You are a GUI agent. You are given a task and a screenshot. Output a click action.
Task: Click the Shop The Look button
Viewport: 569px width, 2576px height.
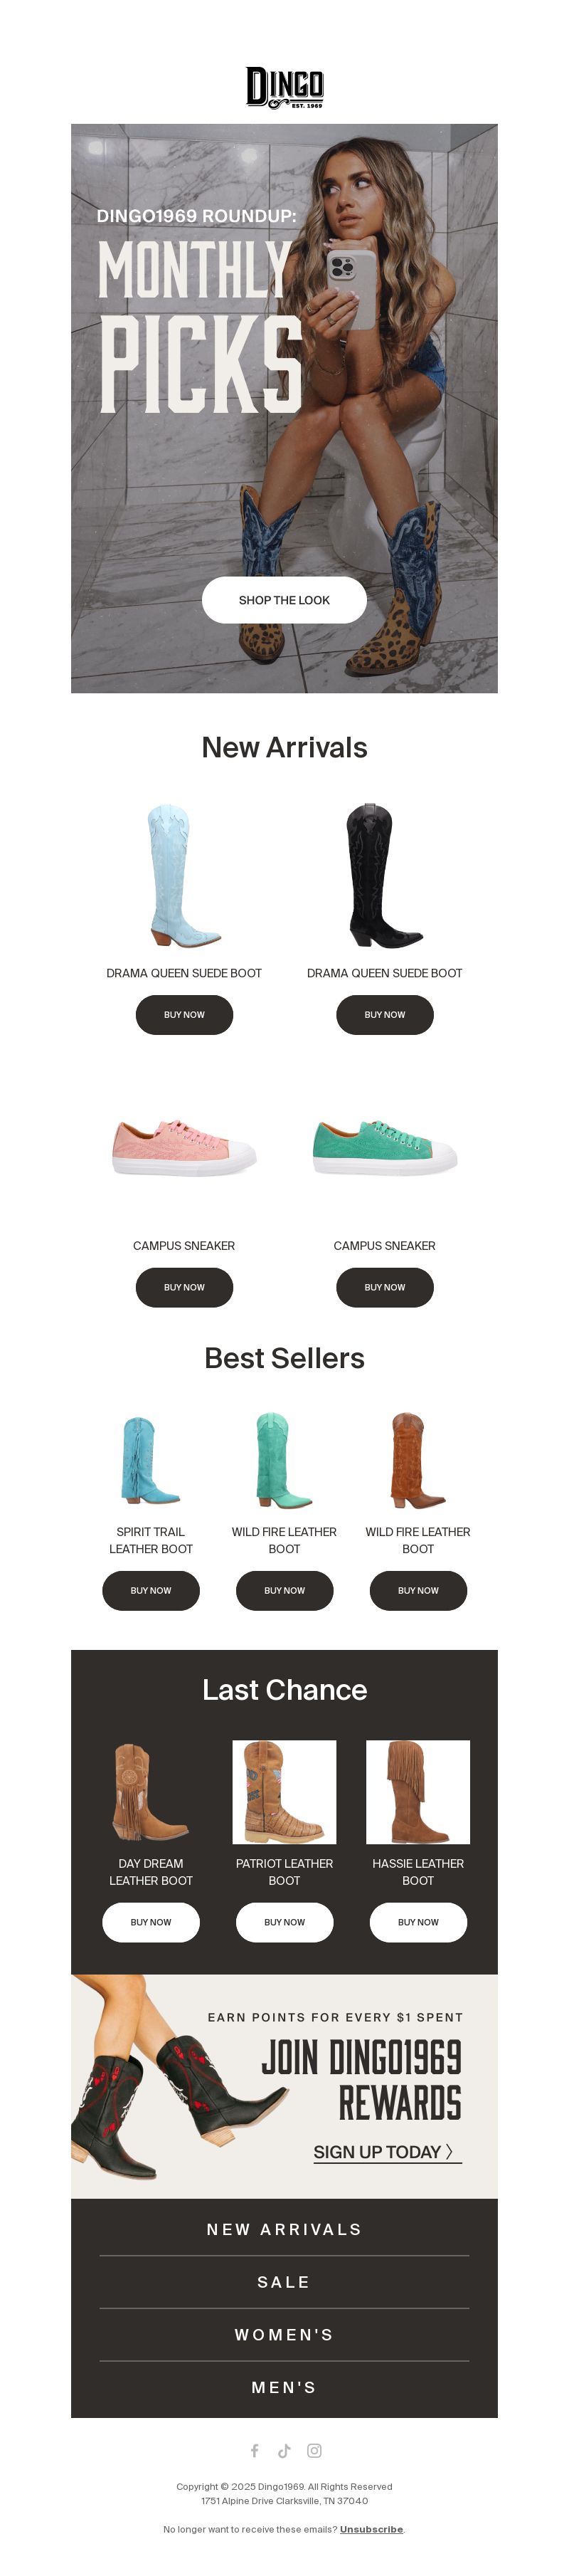(284, 600)
